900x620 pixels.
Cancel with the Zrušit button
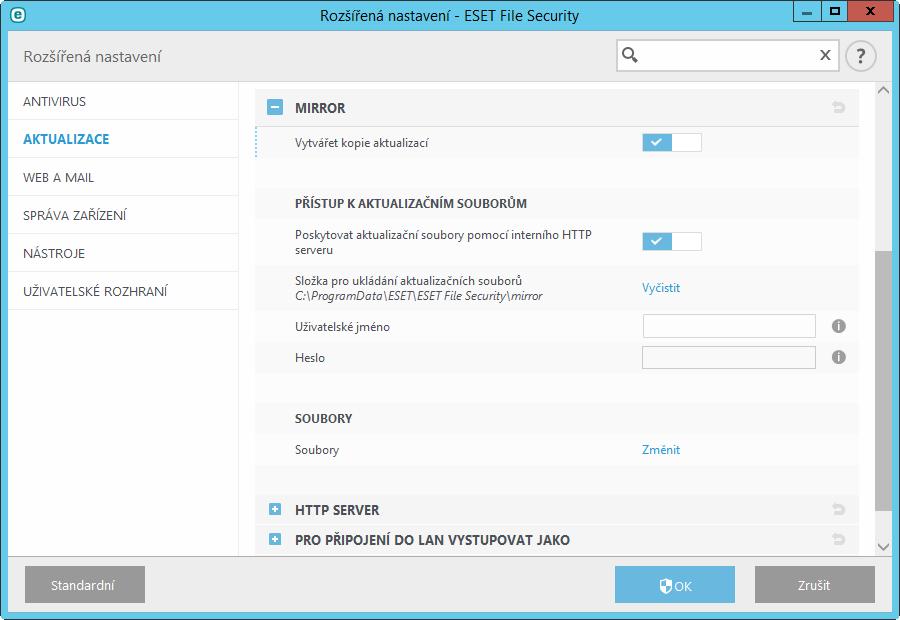point(814,584)
